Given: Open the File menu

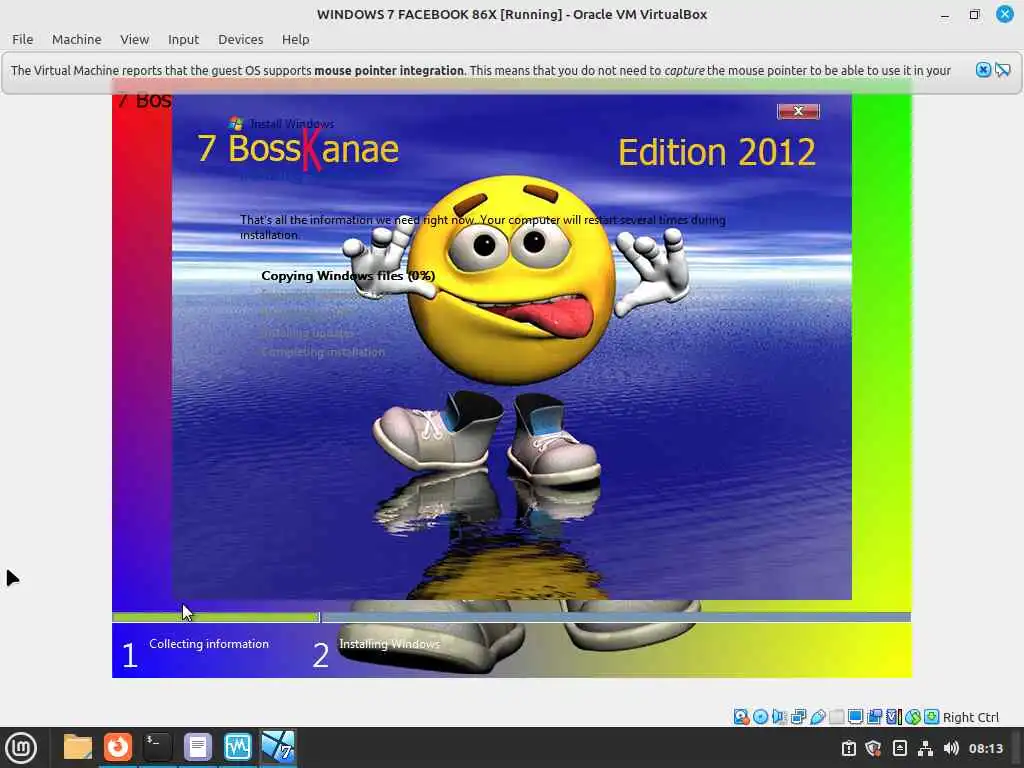Looking at the screenshot, I should pyautogui.click(x=22, y=39).
